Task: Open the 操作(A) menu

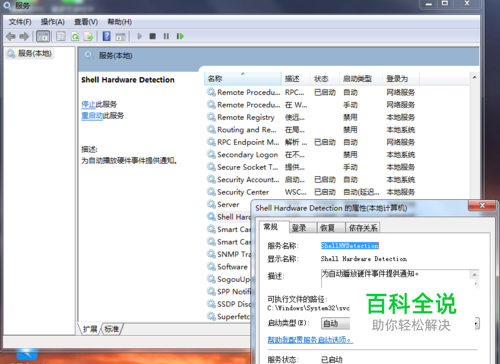Action: click(x=53, y=22)
